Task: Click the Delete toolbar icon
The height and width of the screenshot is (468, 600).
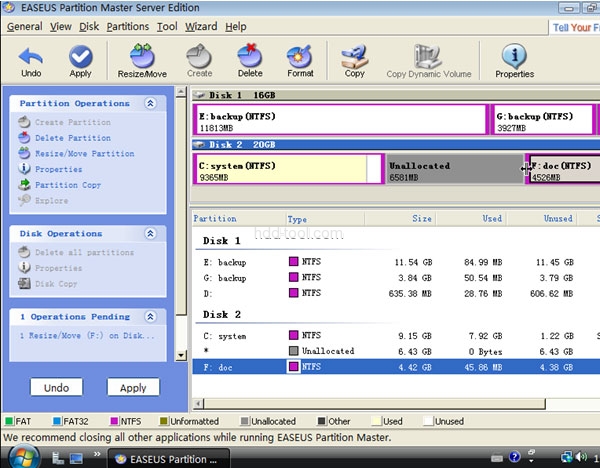Action: click(x=250, y=61)
